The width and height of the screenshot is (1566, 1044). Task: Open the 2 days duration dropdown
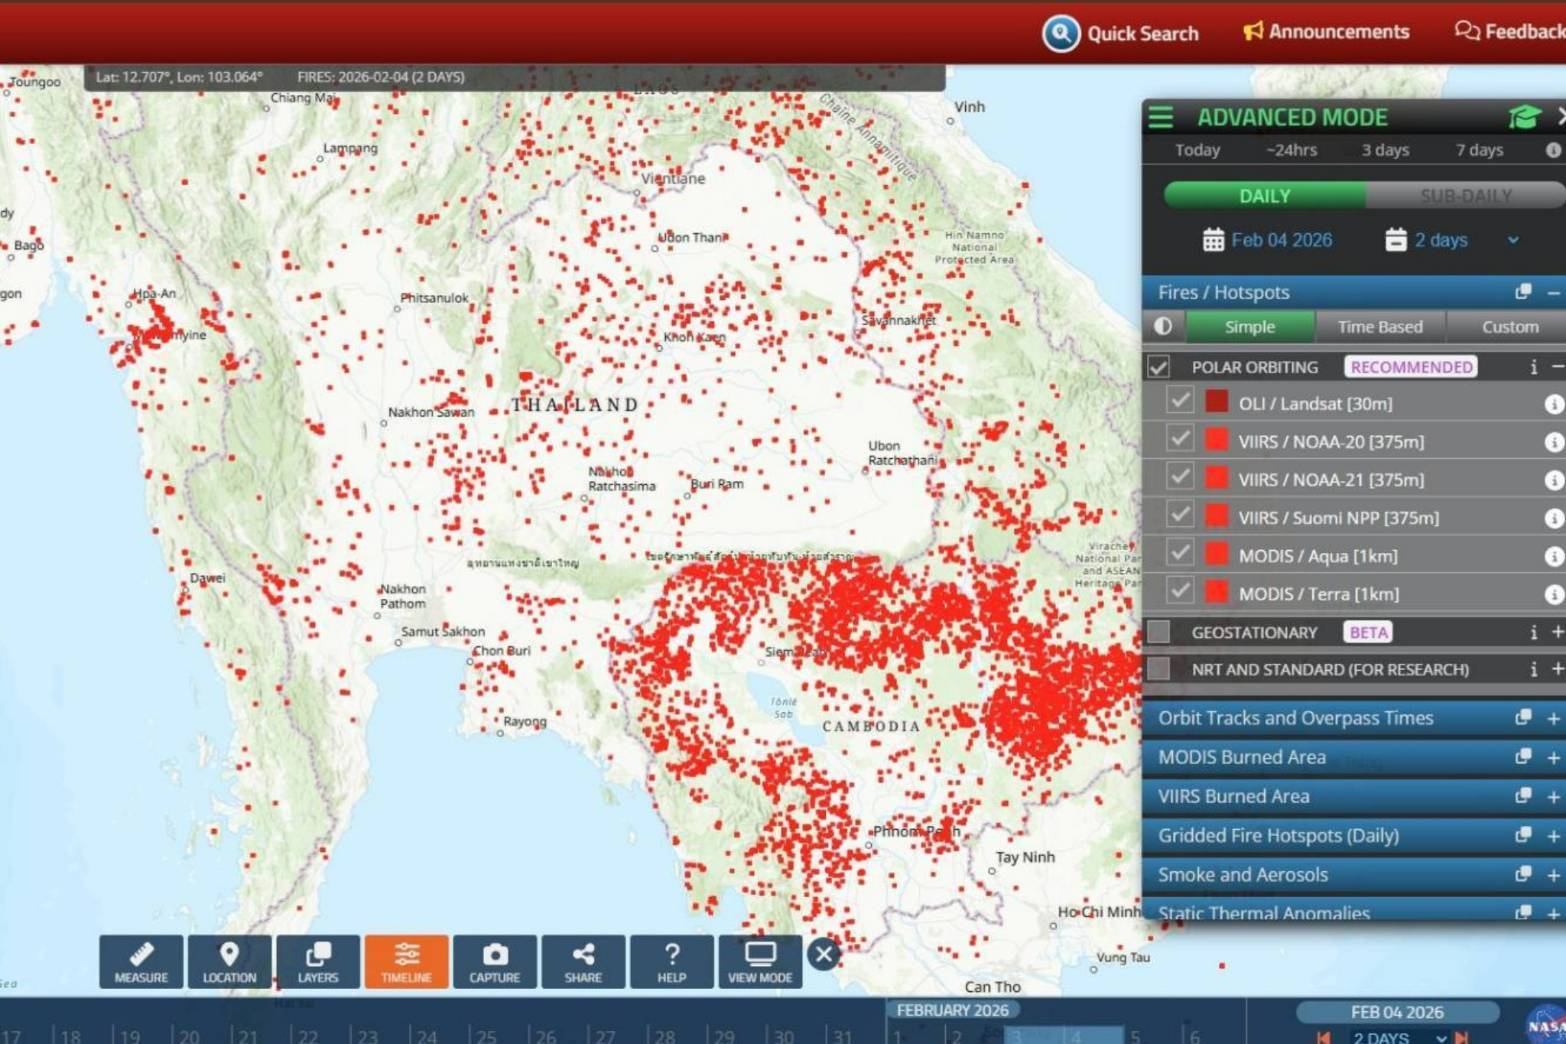tap(1512, 240)
